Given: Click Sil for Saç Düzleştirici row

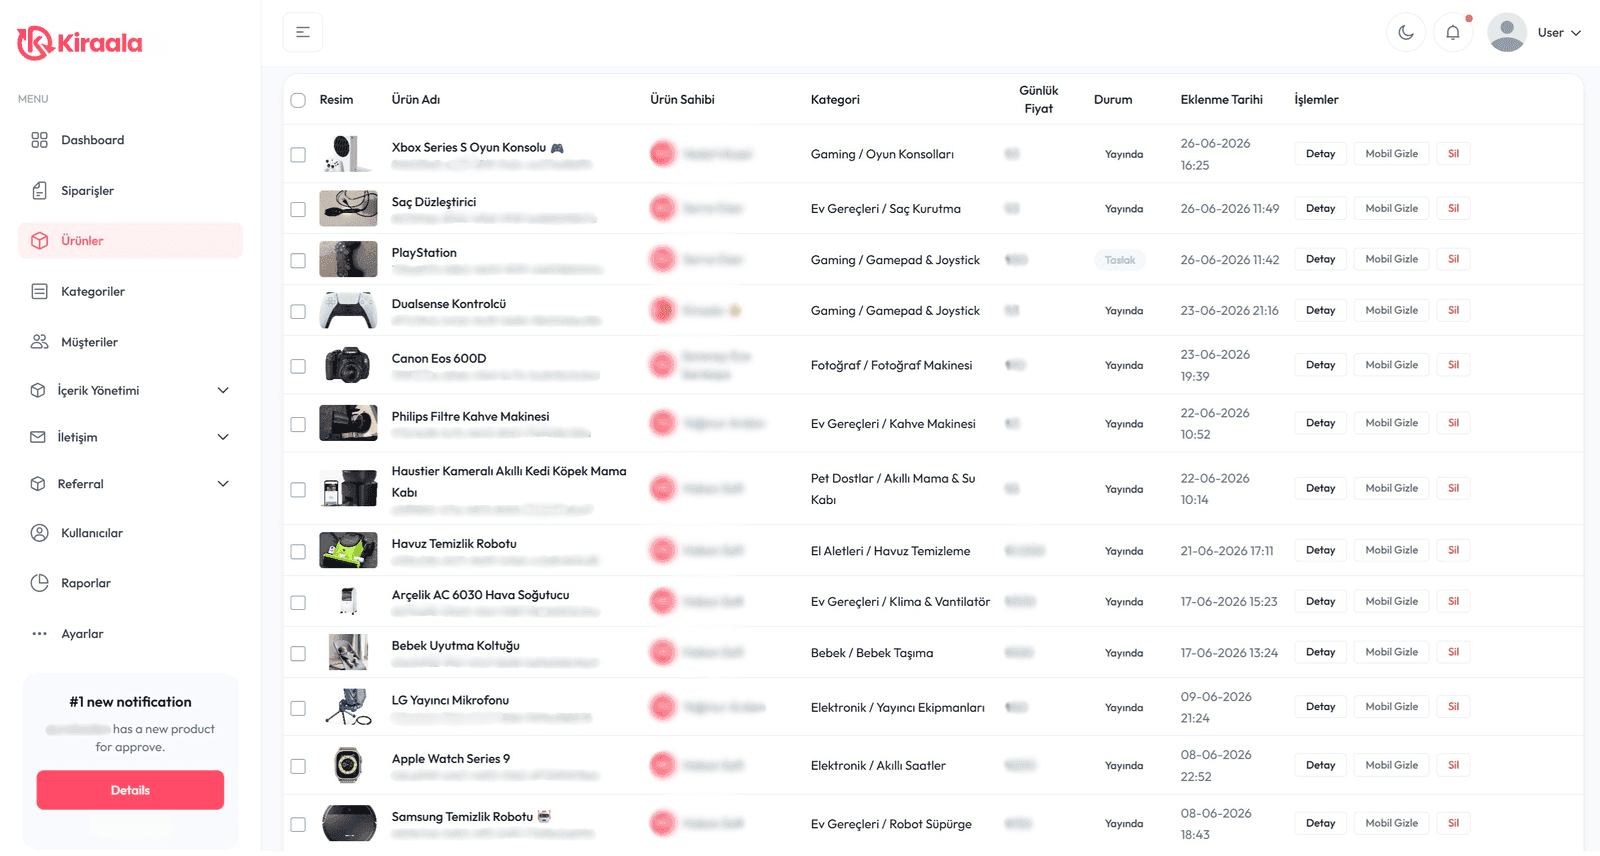Looking at the screenshot, I should point(1453,208).
